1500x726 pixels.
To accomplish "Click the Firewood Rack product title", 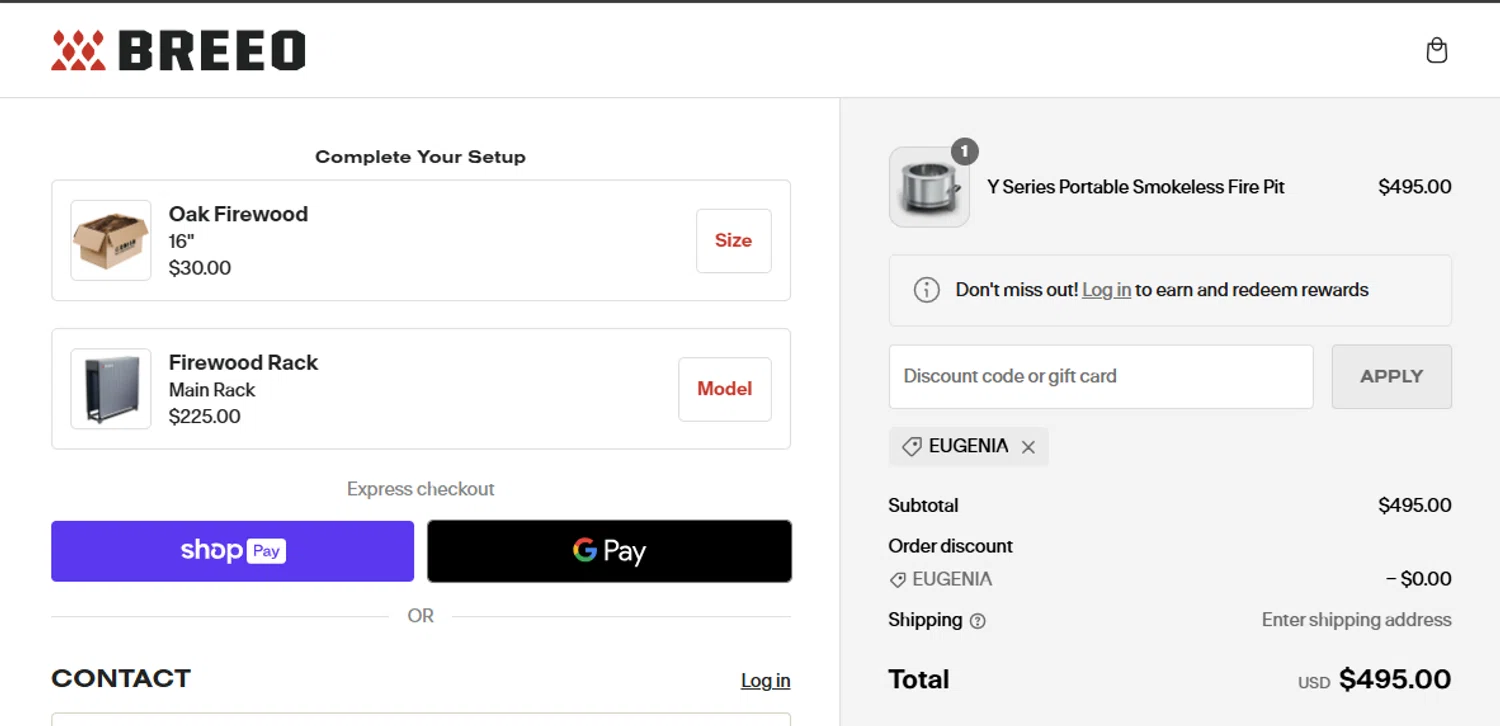I will (x=243, y=363).
